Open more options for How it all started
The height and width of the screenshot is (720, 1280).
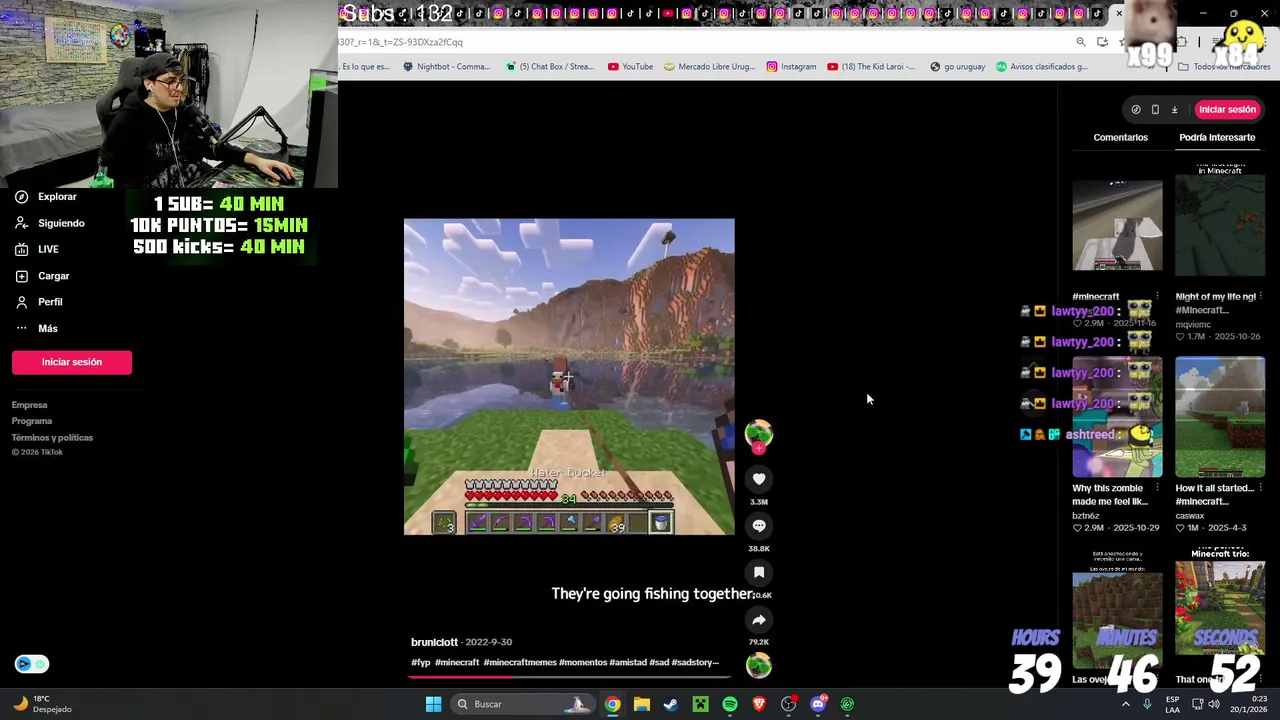click(x=1260, y=489)
